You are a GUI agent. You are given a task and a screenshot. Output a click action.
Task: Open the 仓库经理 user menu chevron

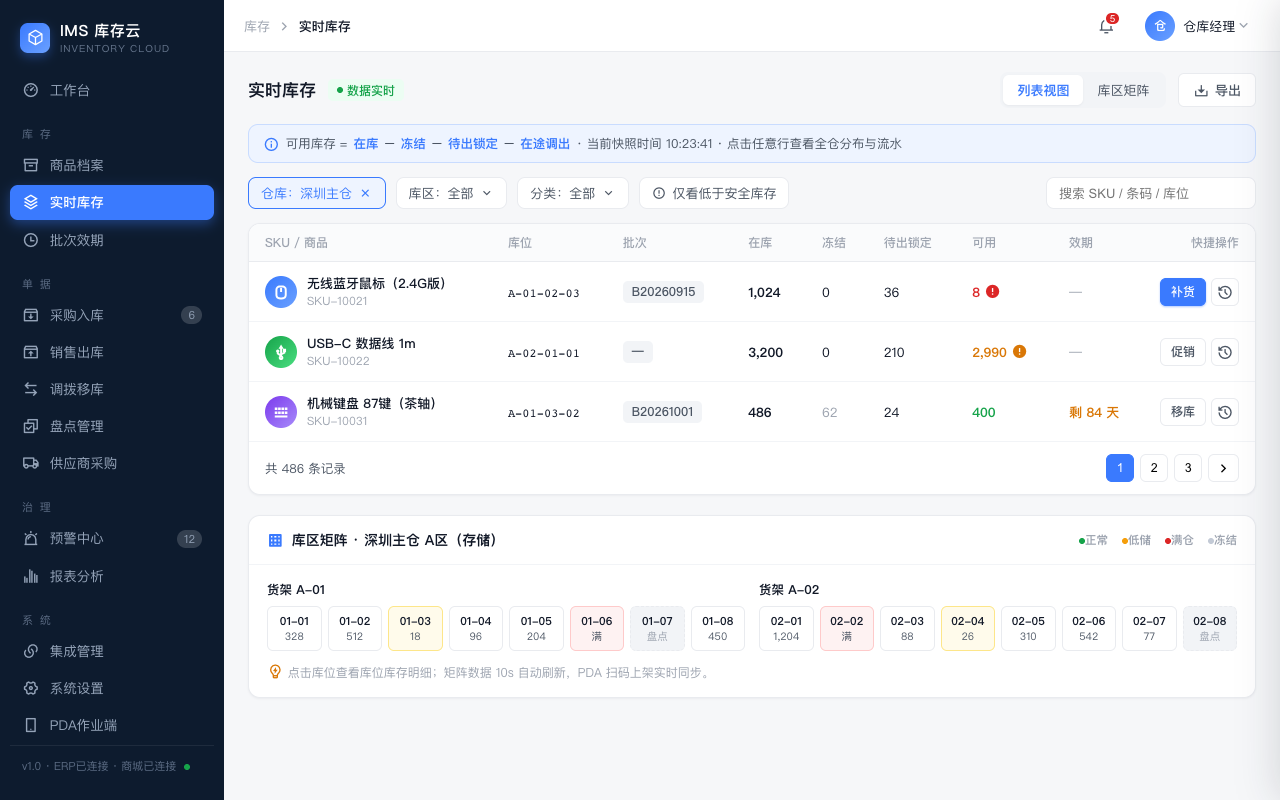point(1244,26)
